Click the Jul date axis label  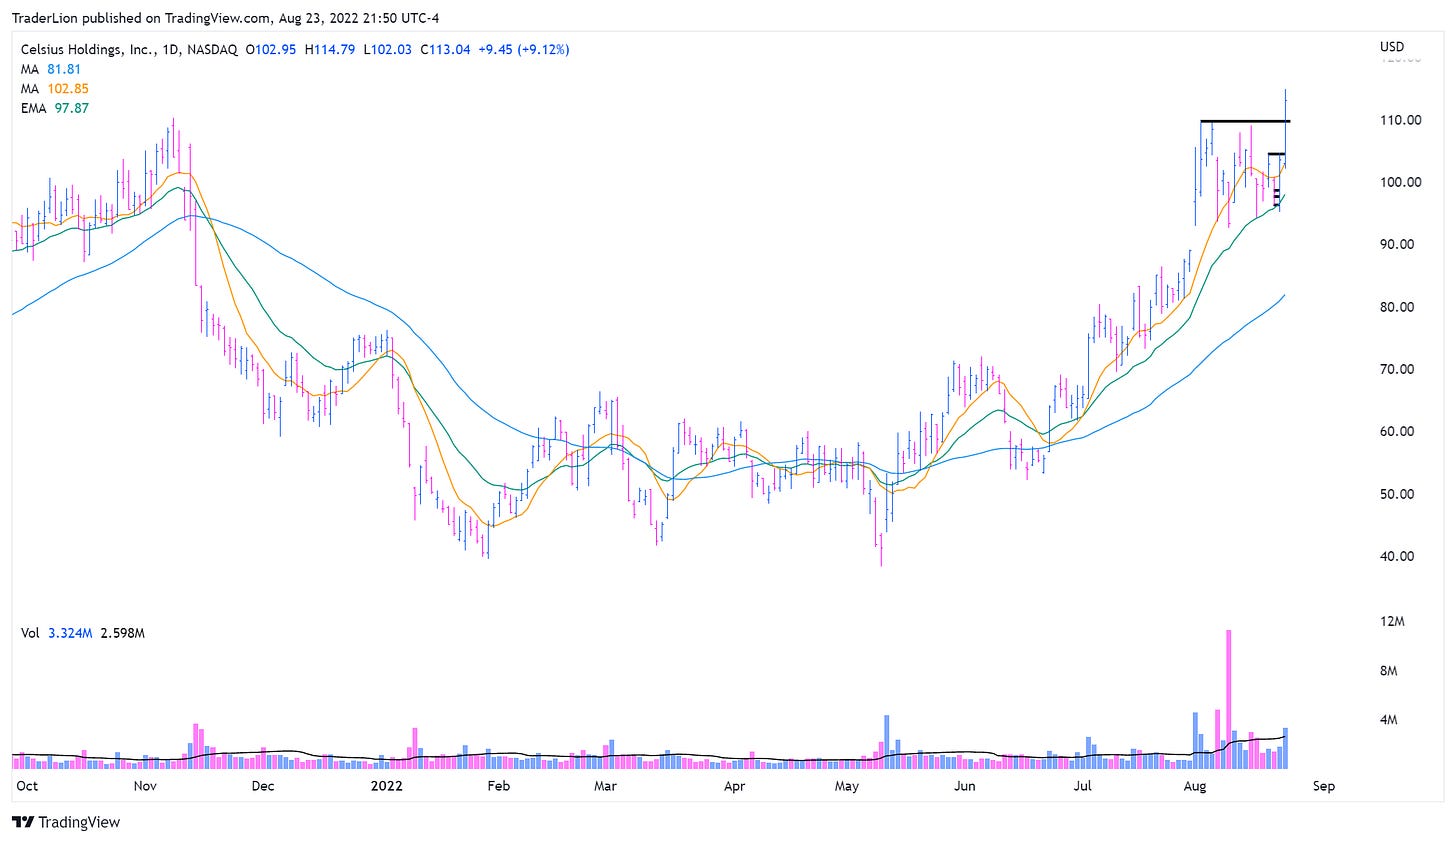1083,786
